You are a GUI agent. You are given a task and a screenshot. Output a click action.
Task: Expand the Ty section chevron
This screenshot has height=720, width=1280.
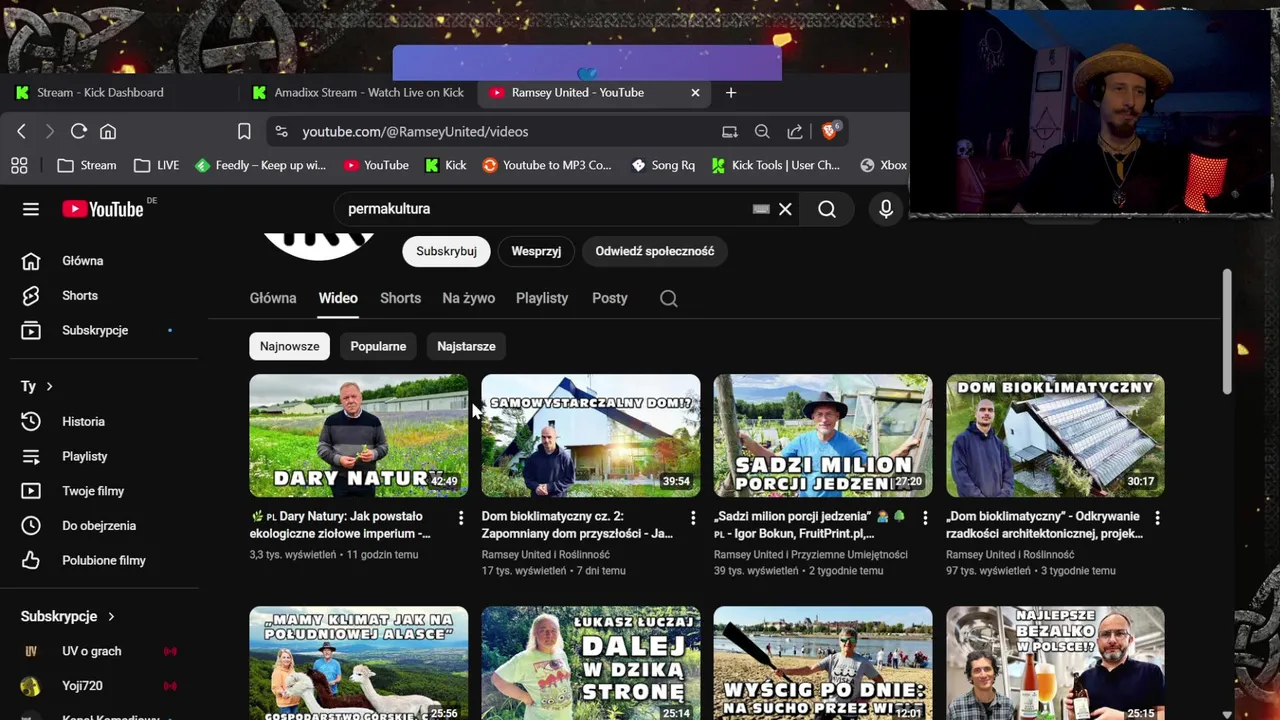coord(49,386)
